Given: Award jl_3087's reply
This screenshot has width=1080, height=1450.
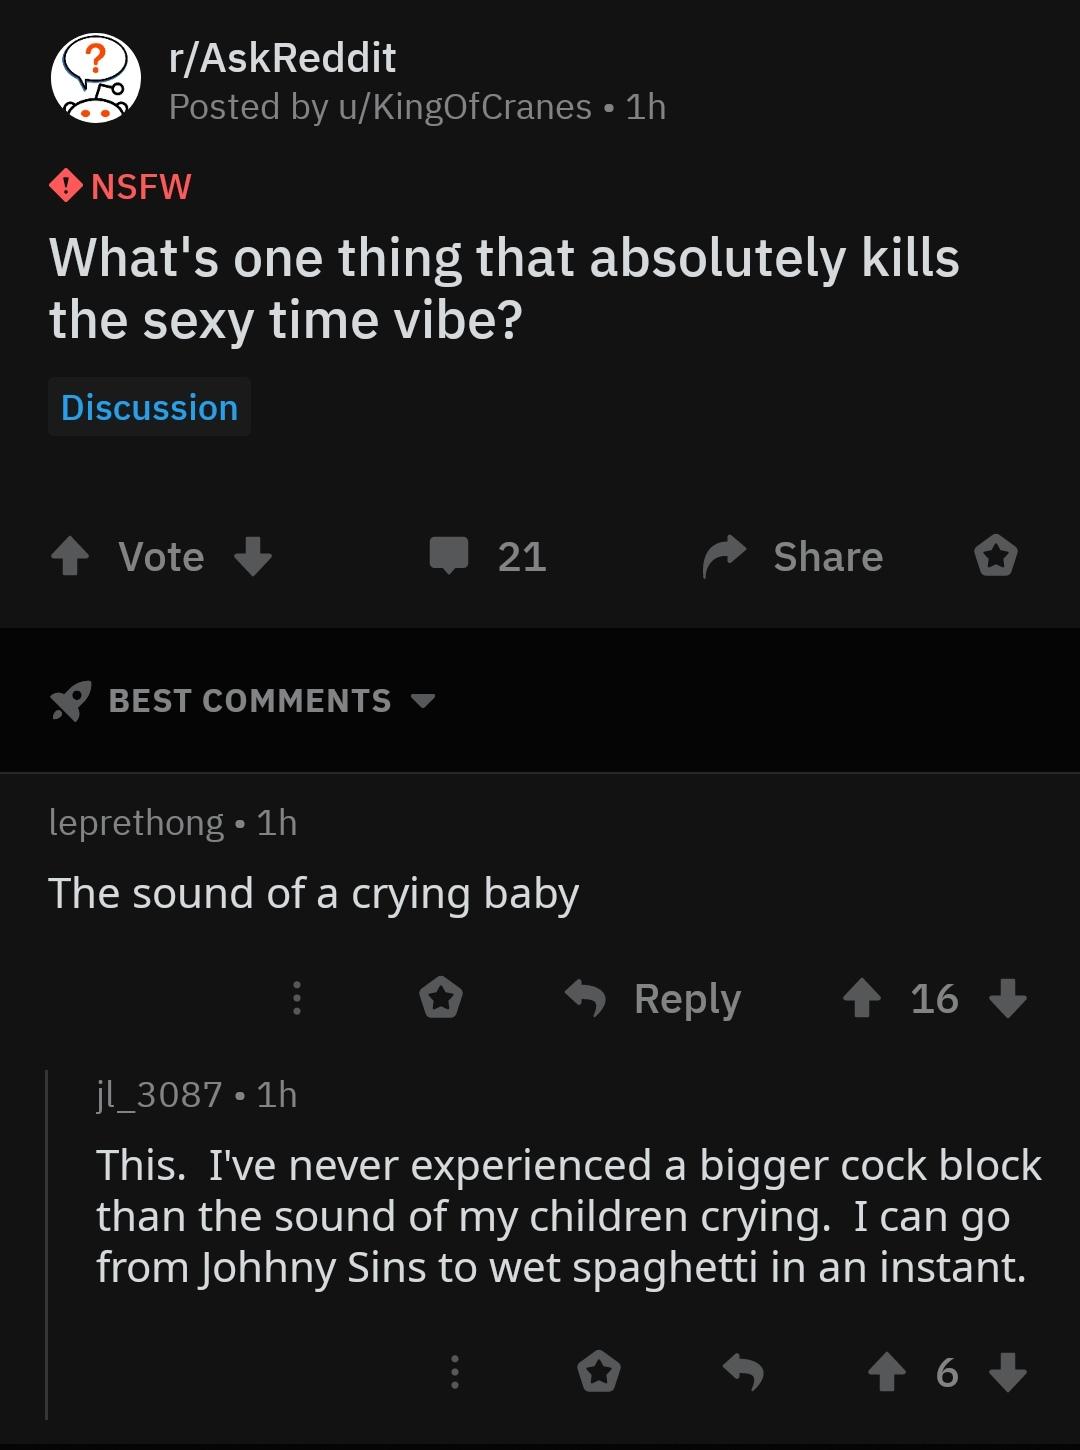Looking at the screenshot, I should 599,1372.
